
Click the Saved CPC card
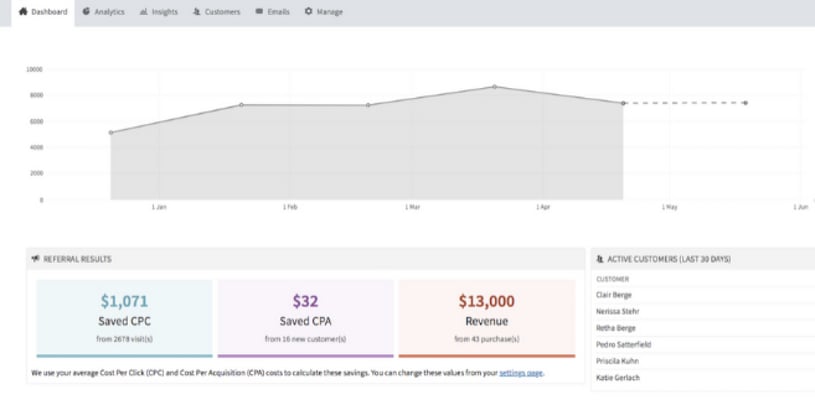coord(124,317)
